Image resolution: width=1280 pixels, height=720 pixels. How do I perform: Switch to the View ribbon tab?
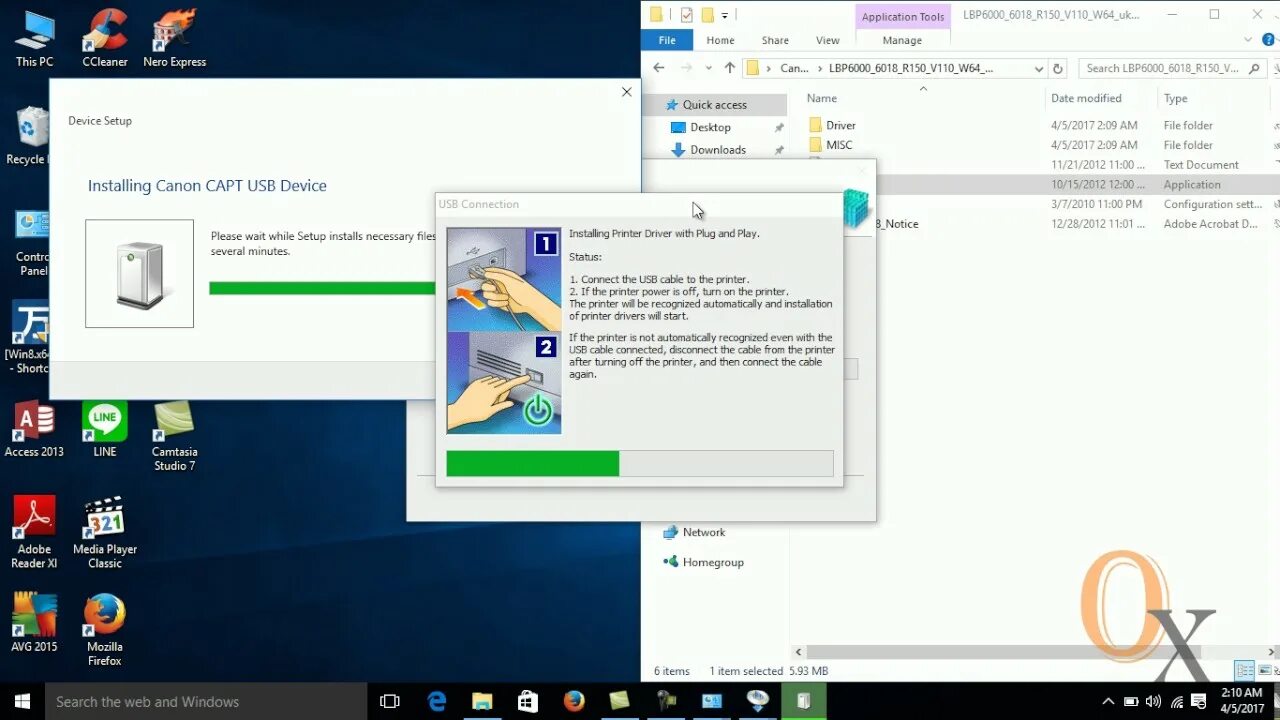point(827,40)
